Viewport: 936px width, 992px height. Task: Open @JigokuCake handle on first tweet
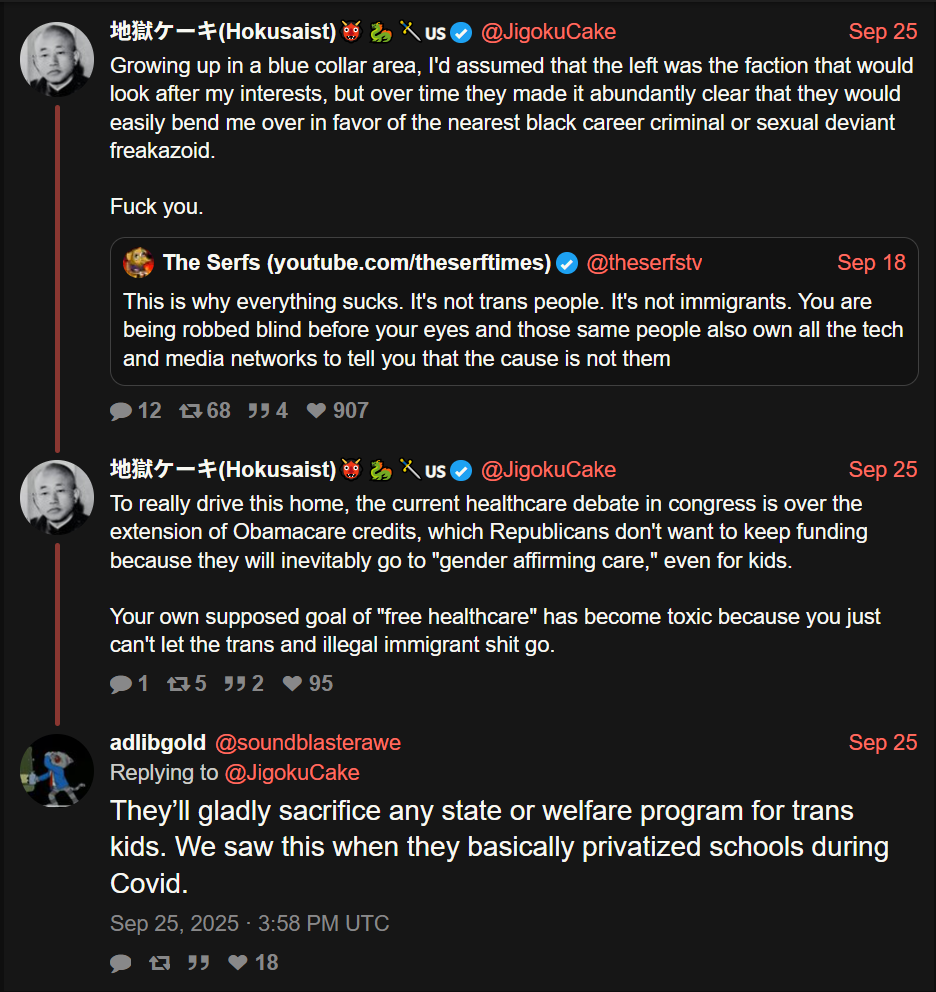pyautogui.click(x=548, y=32)
